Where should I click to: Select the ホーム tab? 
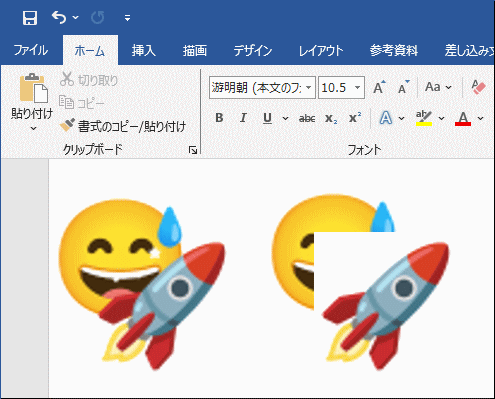[x=90, y=51]
